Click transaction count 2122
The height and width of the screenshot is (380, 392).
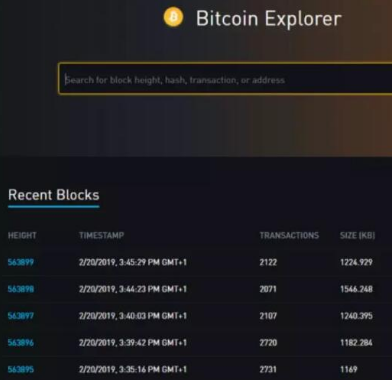268,262
